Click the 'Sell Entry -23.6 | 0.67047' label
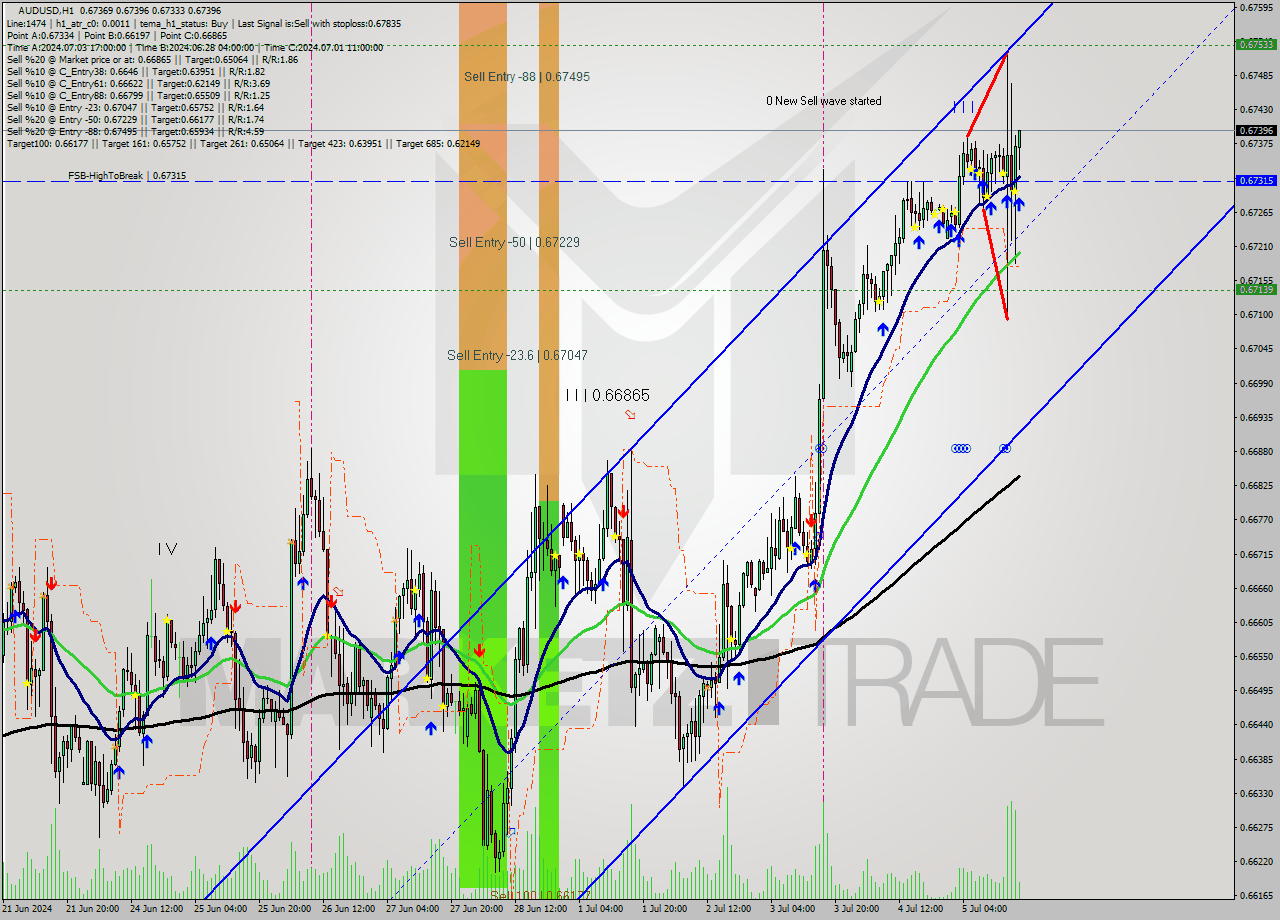Screen dimensions: 1280x920 [517, 355]
